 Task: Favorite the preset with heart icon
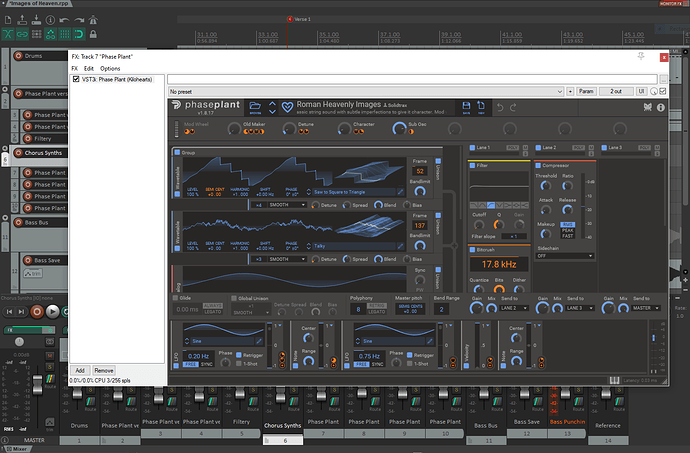(287, 107)
